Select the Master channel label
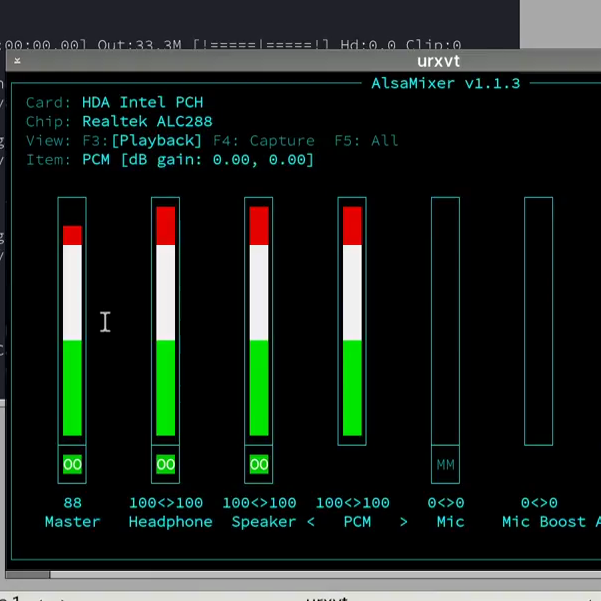Image resolution: width=601 pixels, height=601 pixels. [x=72, y=522]
